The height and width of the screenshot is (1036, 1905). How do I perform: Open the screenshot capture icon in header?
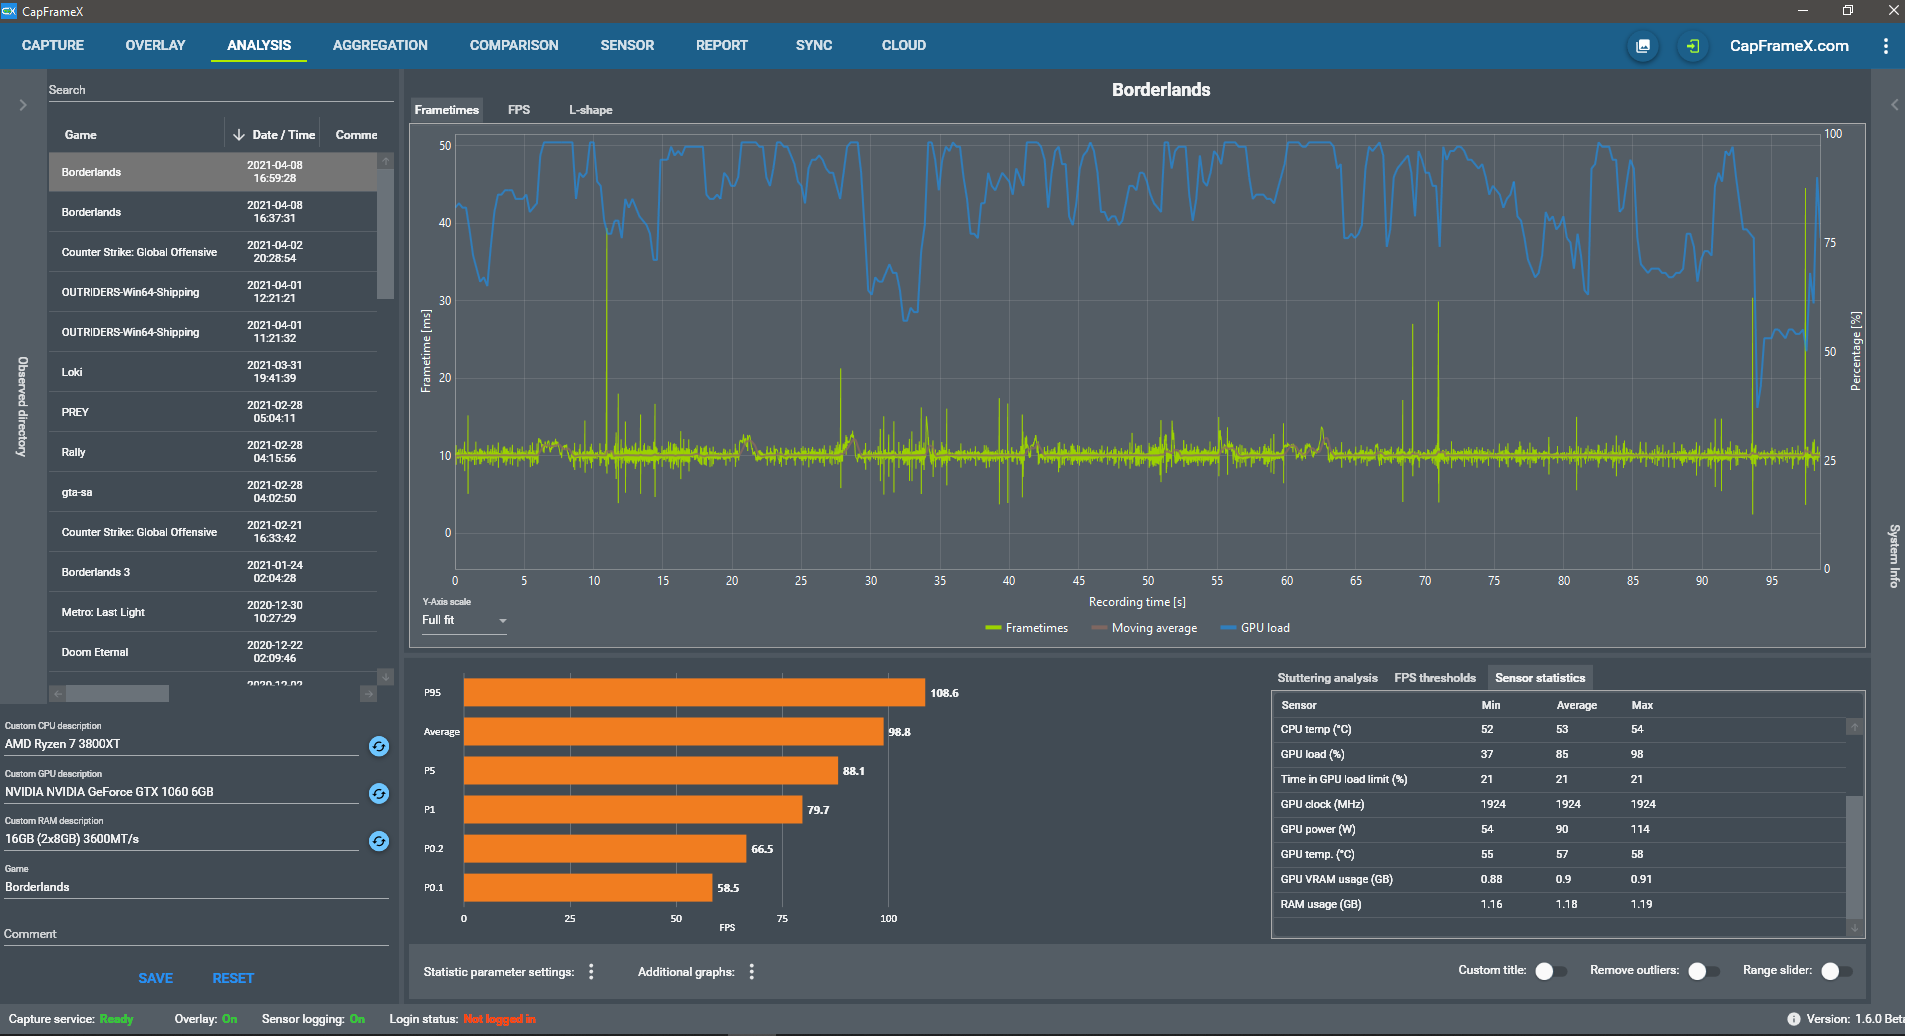pos(1642,46)
